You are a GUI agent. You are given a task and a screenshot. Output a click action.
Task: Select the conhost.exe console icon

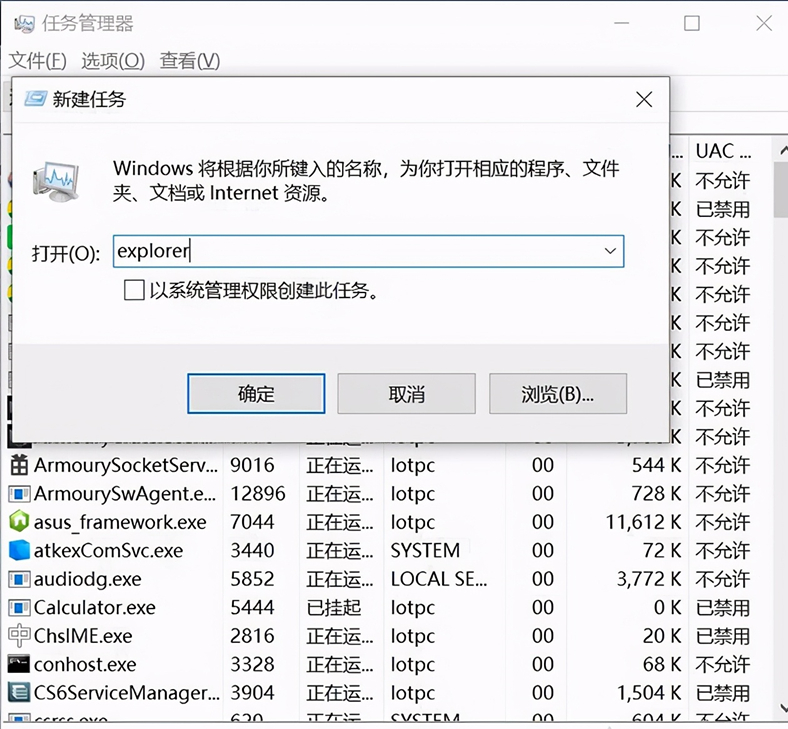pos(19,664)
